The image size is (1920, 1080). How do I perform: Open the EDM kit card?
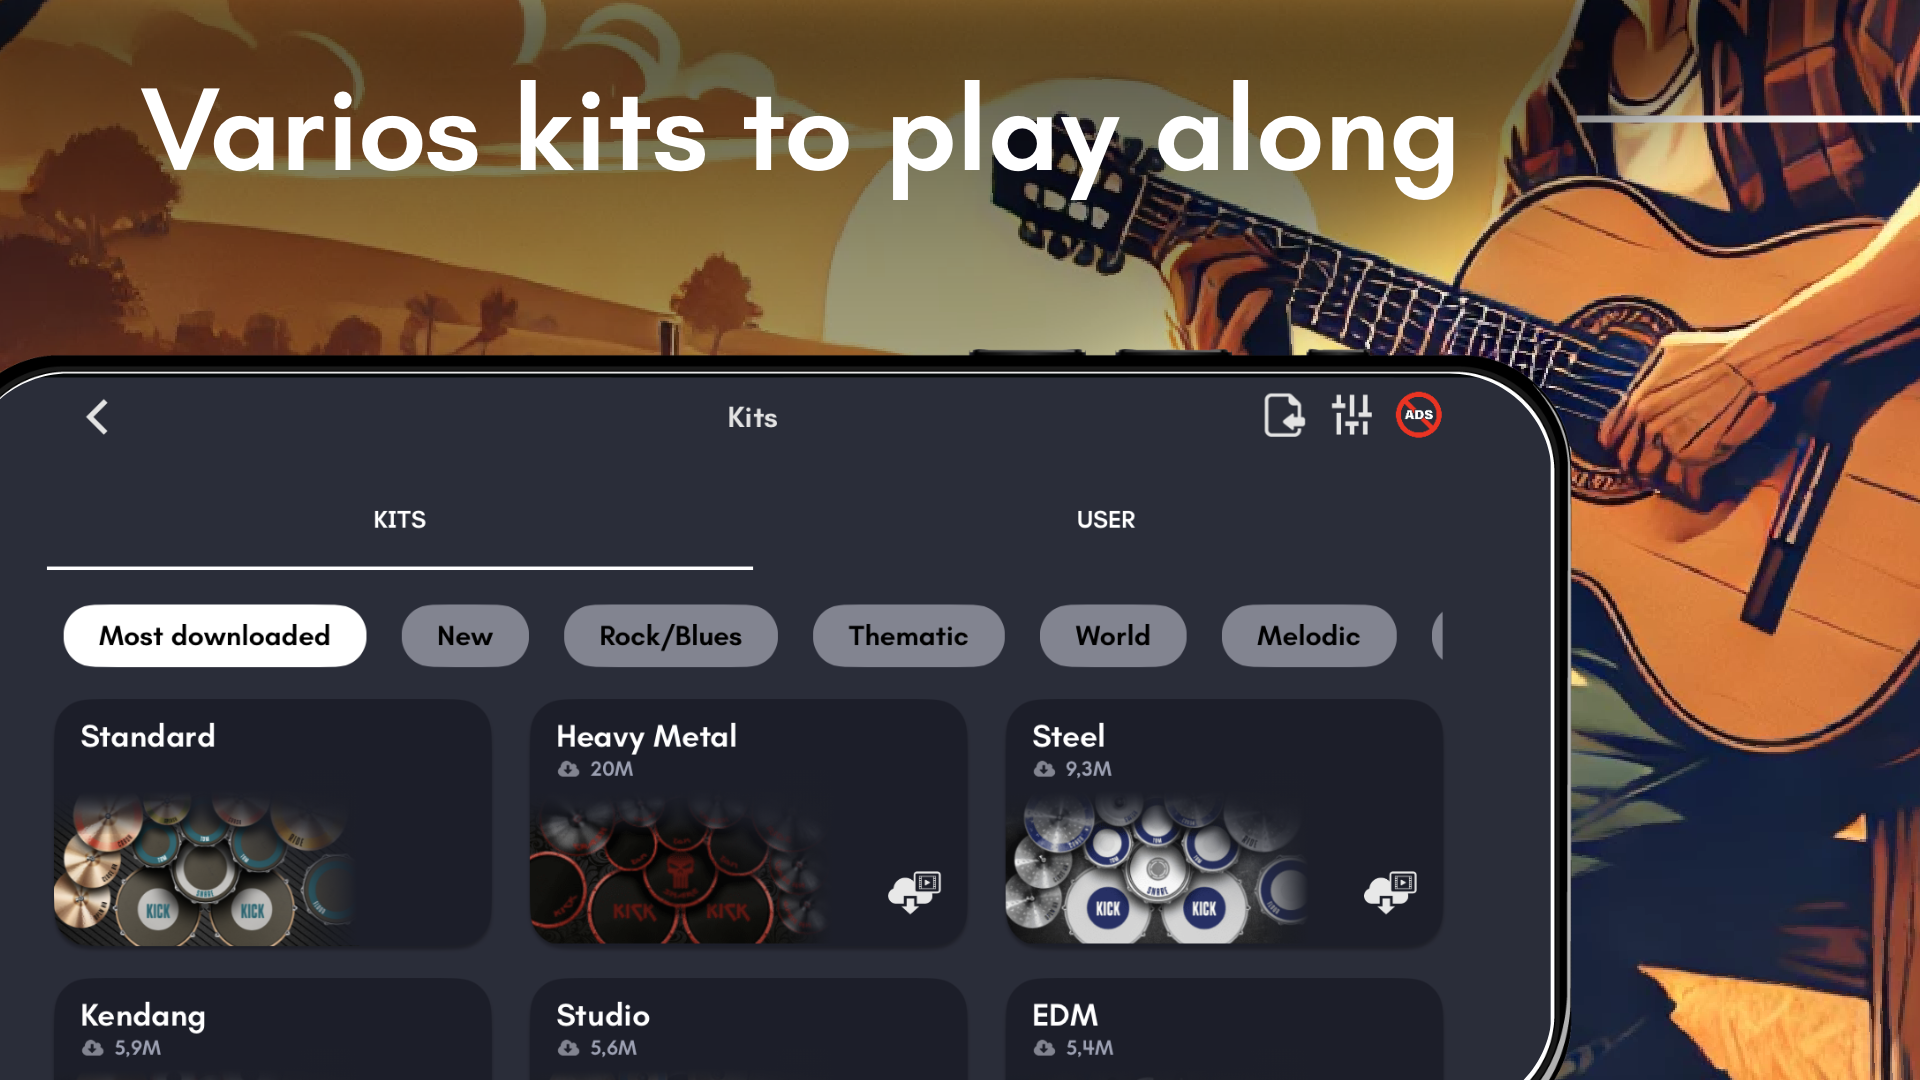1224,1029
